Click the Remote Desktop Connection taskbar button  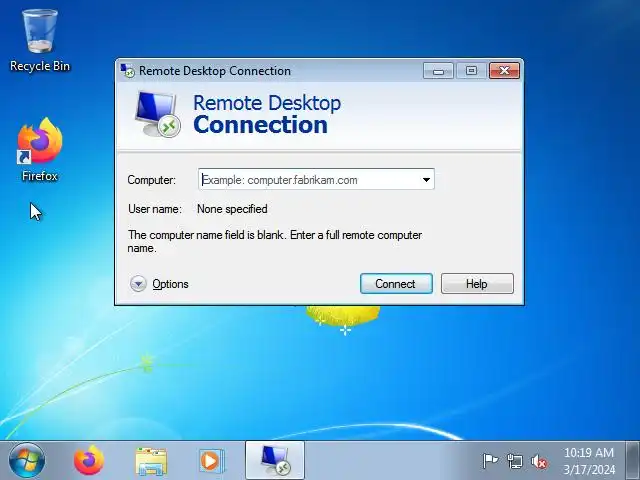275,460
